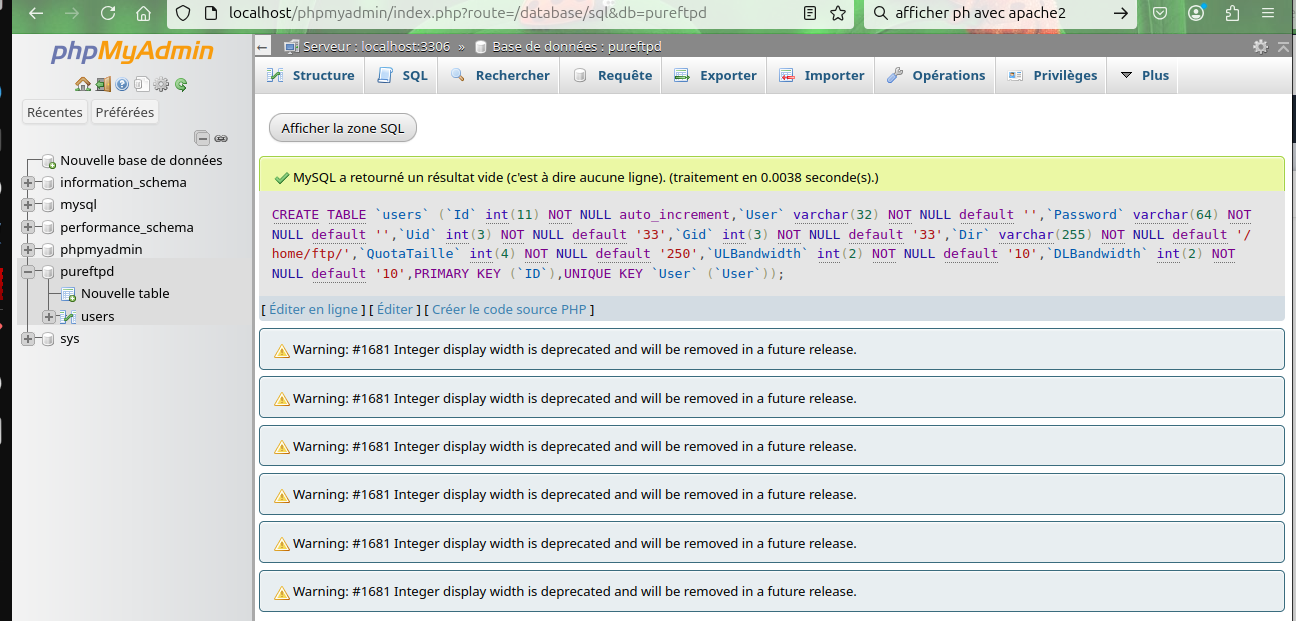This screenshot has width=1296, height=621.
Task: Open phpMyAdmin home via the house icon
Action: tap(82, 85)
